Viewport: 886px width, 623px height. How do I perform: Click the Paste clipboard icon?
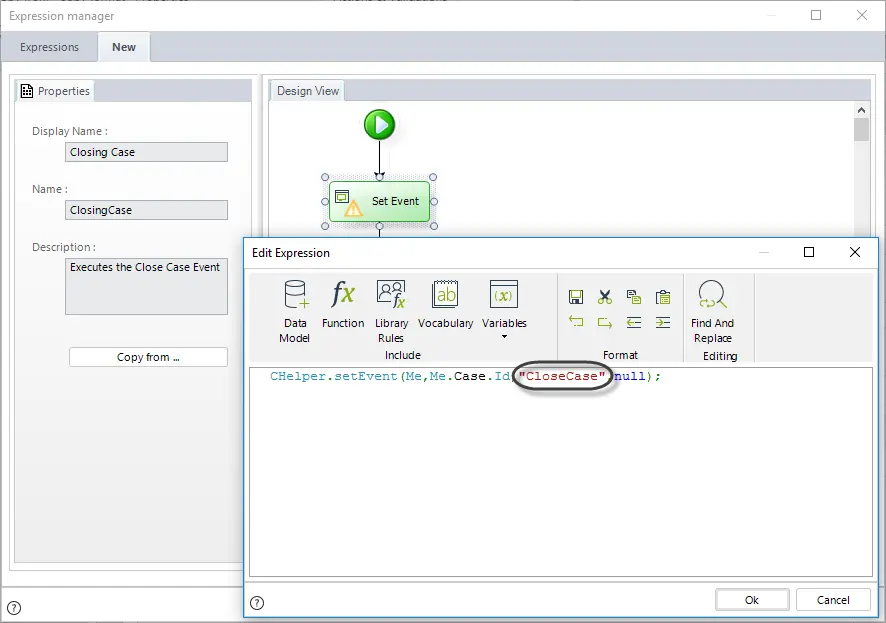click(663, 297)
